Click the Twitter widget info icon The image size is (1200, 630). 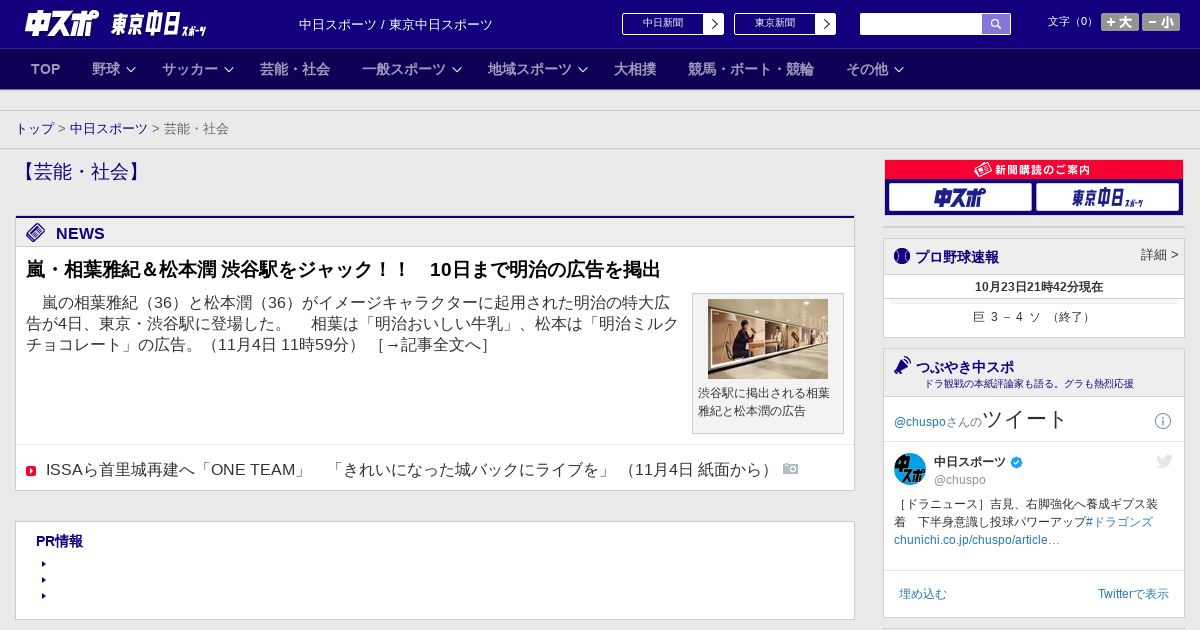(1163, 421)
